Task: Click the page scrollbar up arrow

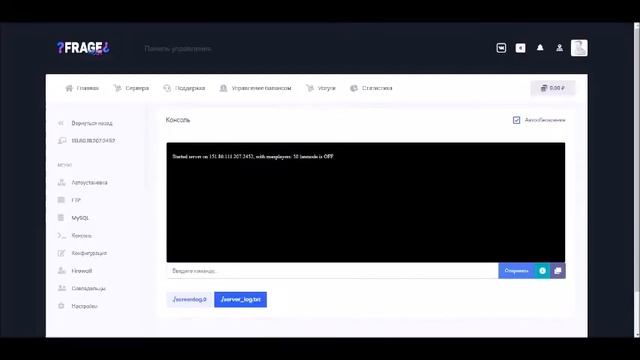Action: (x=637, y=26)
